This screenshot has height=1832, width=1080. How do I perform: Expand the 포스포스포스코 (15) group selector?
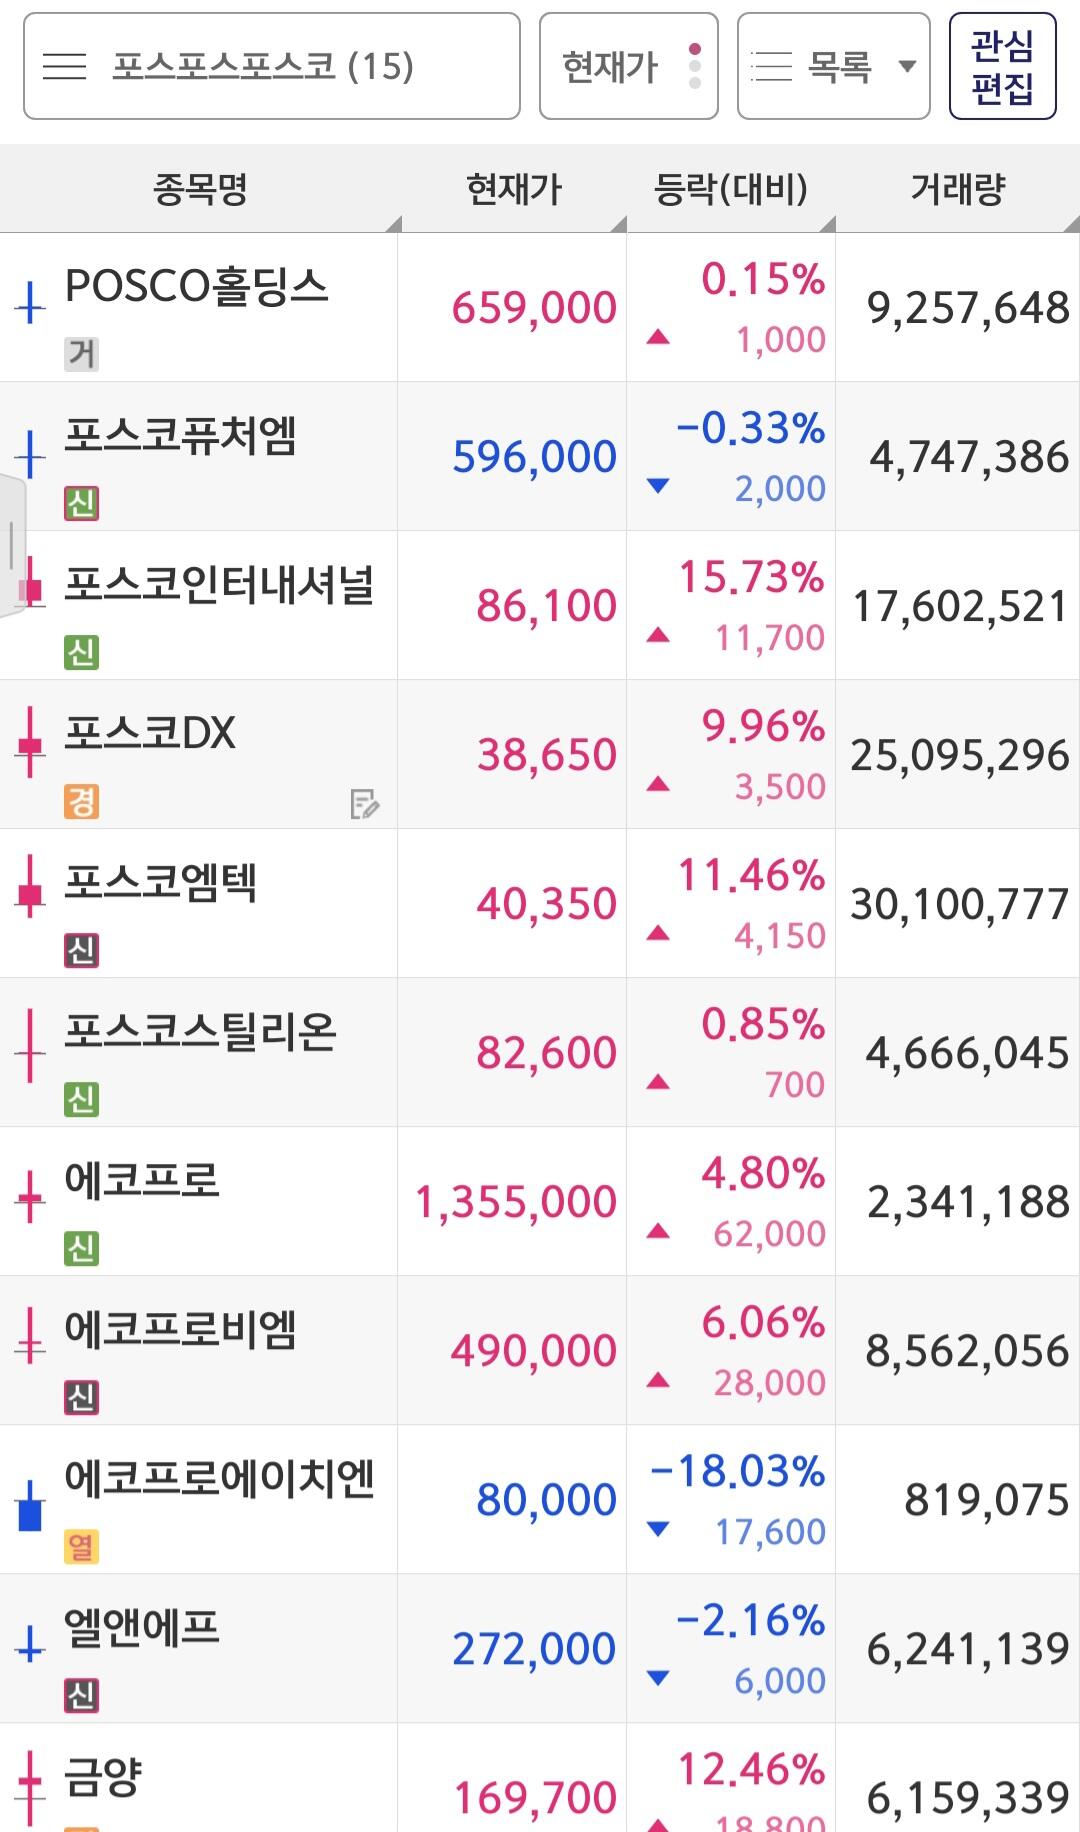point(271,67)
